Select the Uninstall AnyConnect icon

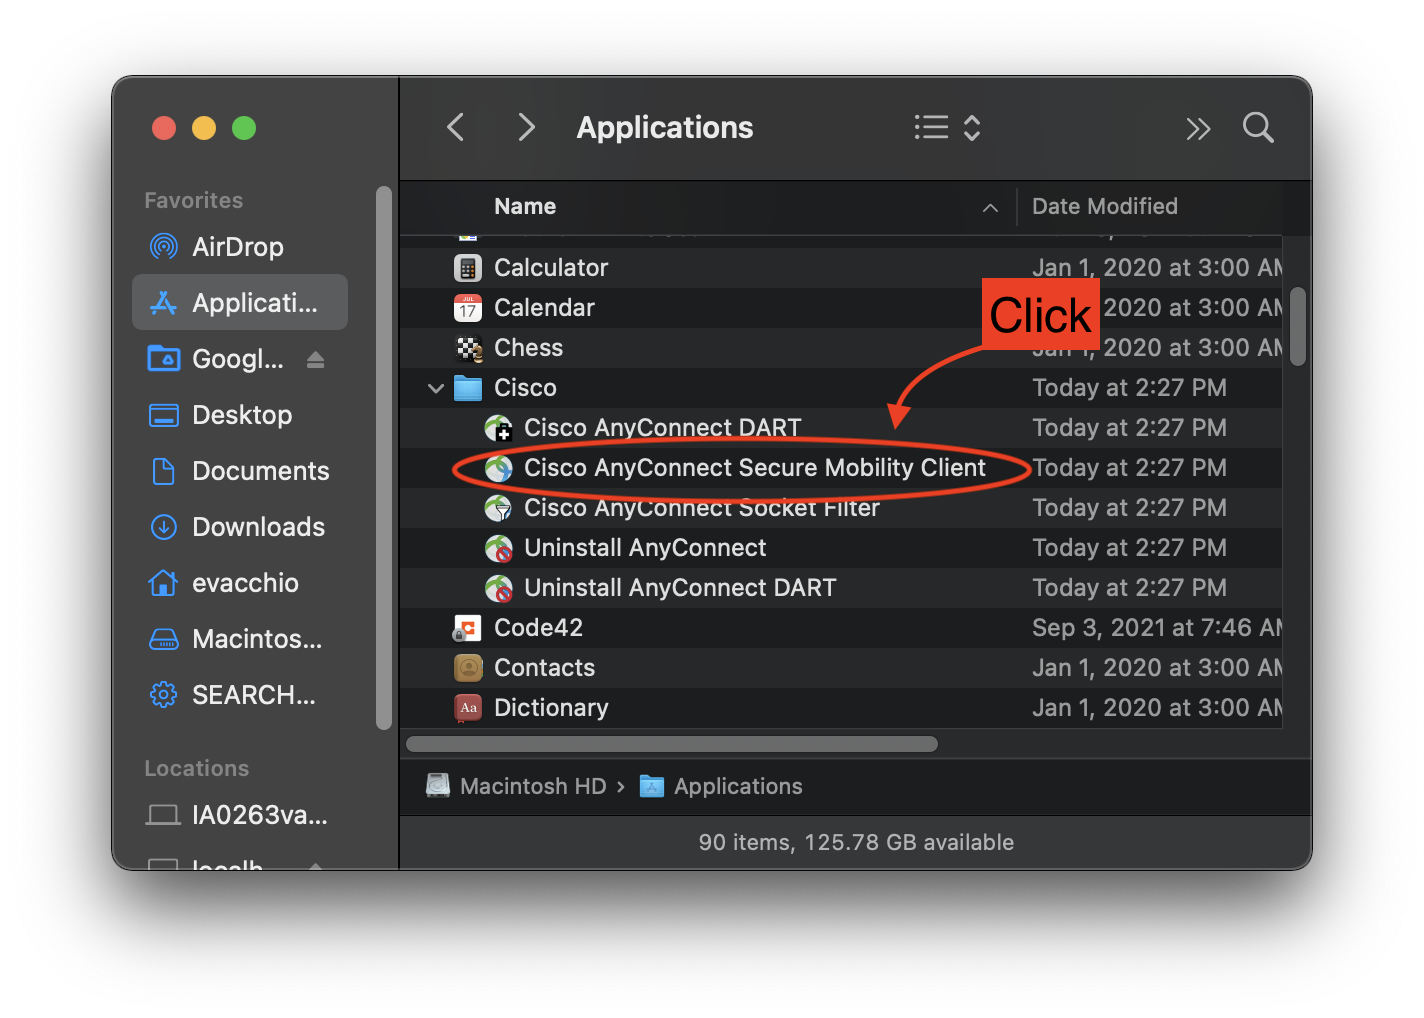click(x=498, y=548)
